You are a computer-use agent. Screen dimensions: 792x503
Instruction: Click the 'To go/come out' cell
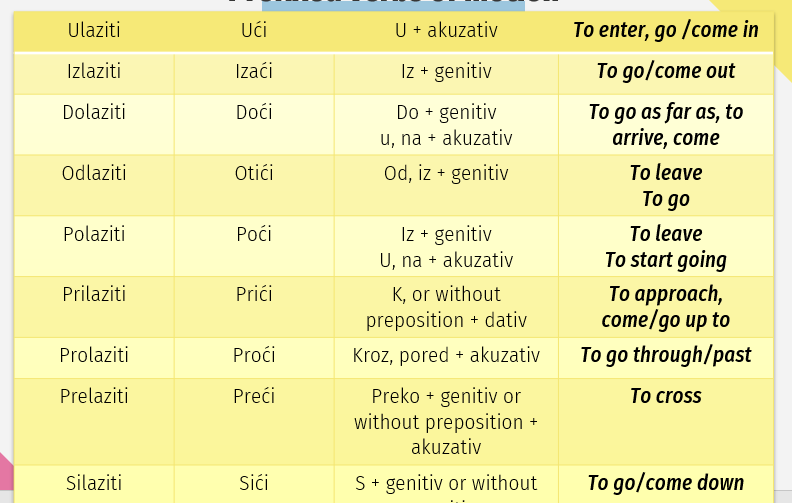click(666, 74)
